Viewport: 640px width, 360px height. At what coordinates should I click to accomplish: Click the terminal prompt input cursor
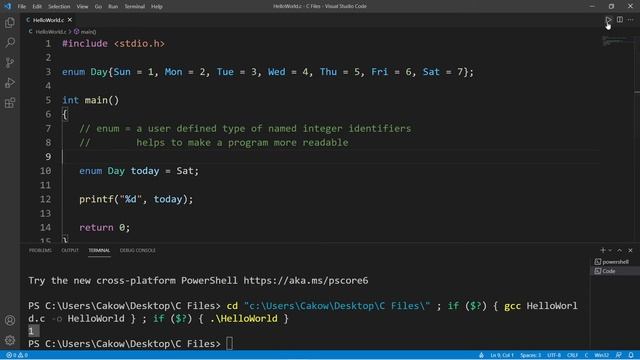pos(229,344)
